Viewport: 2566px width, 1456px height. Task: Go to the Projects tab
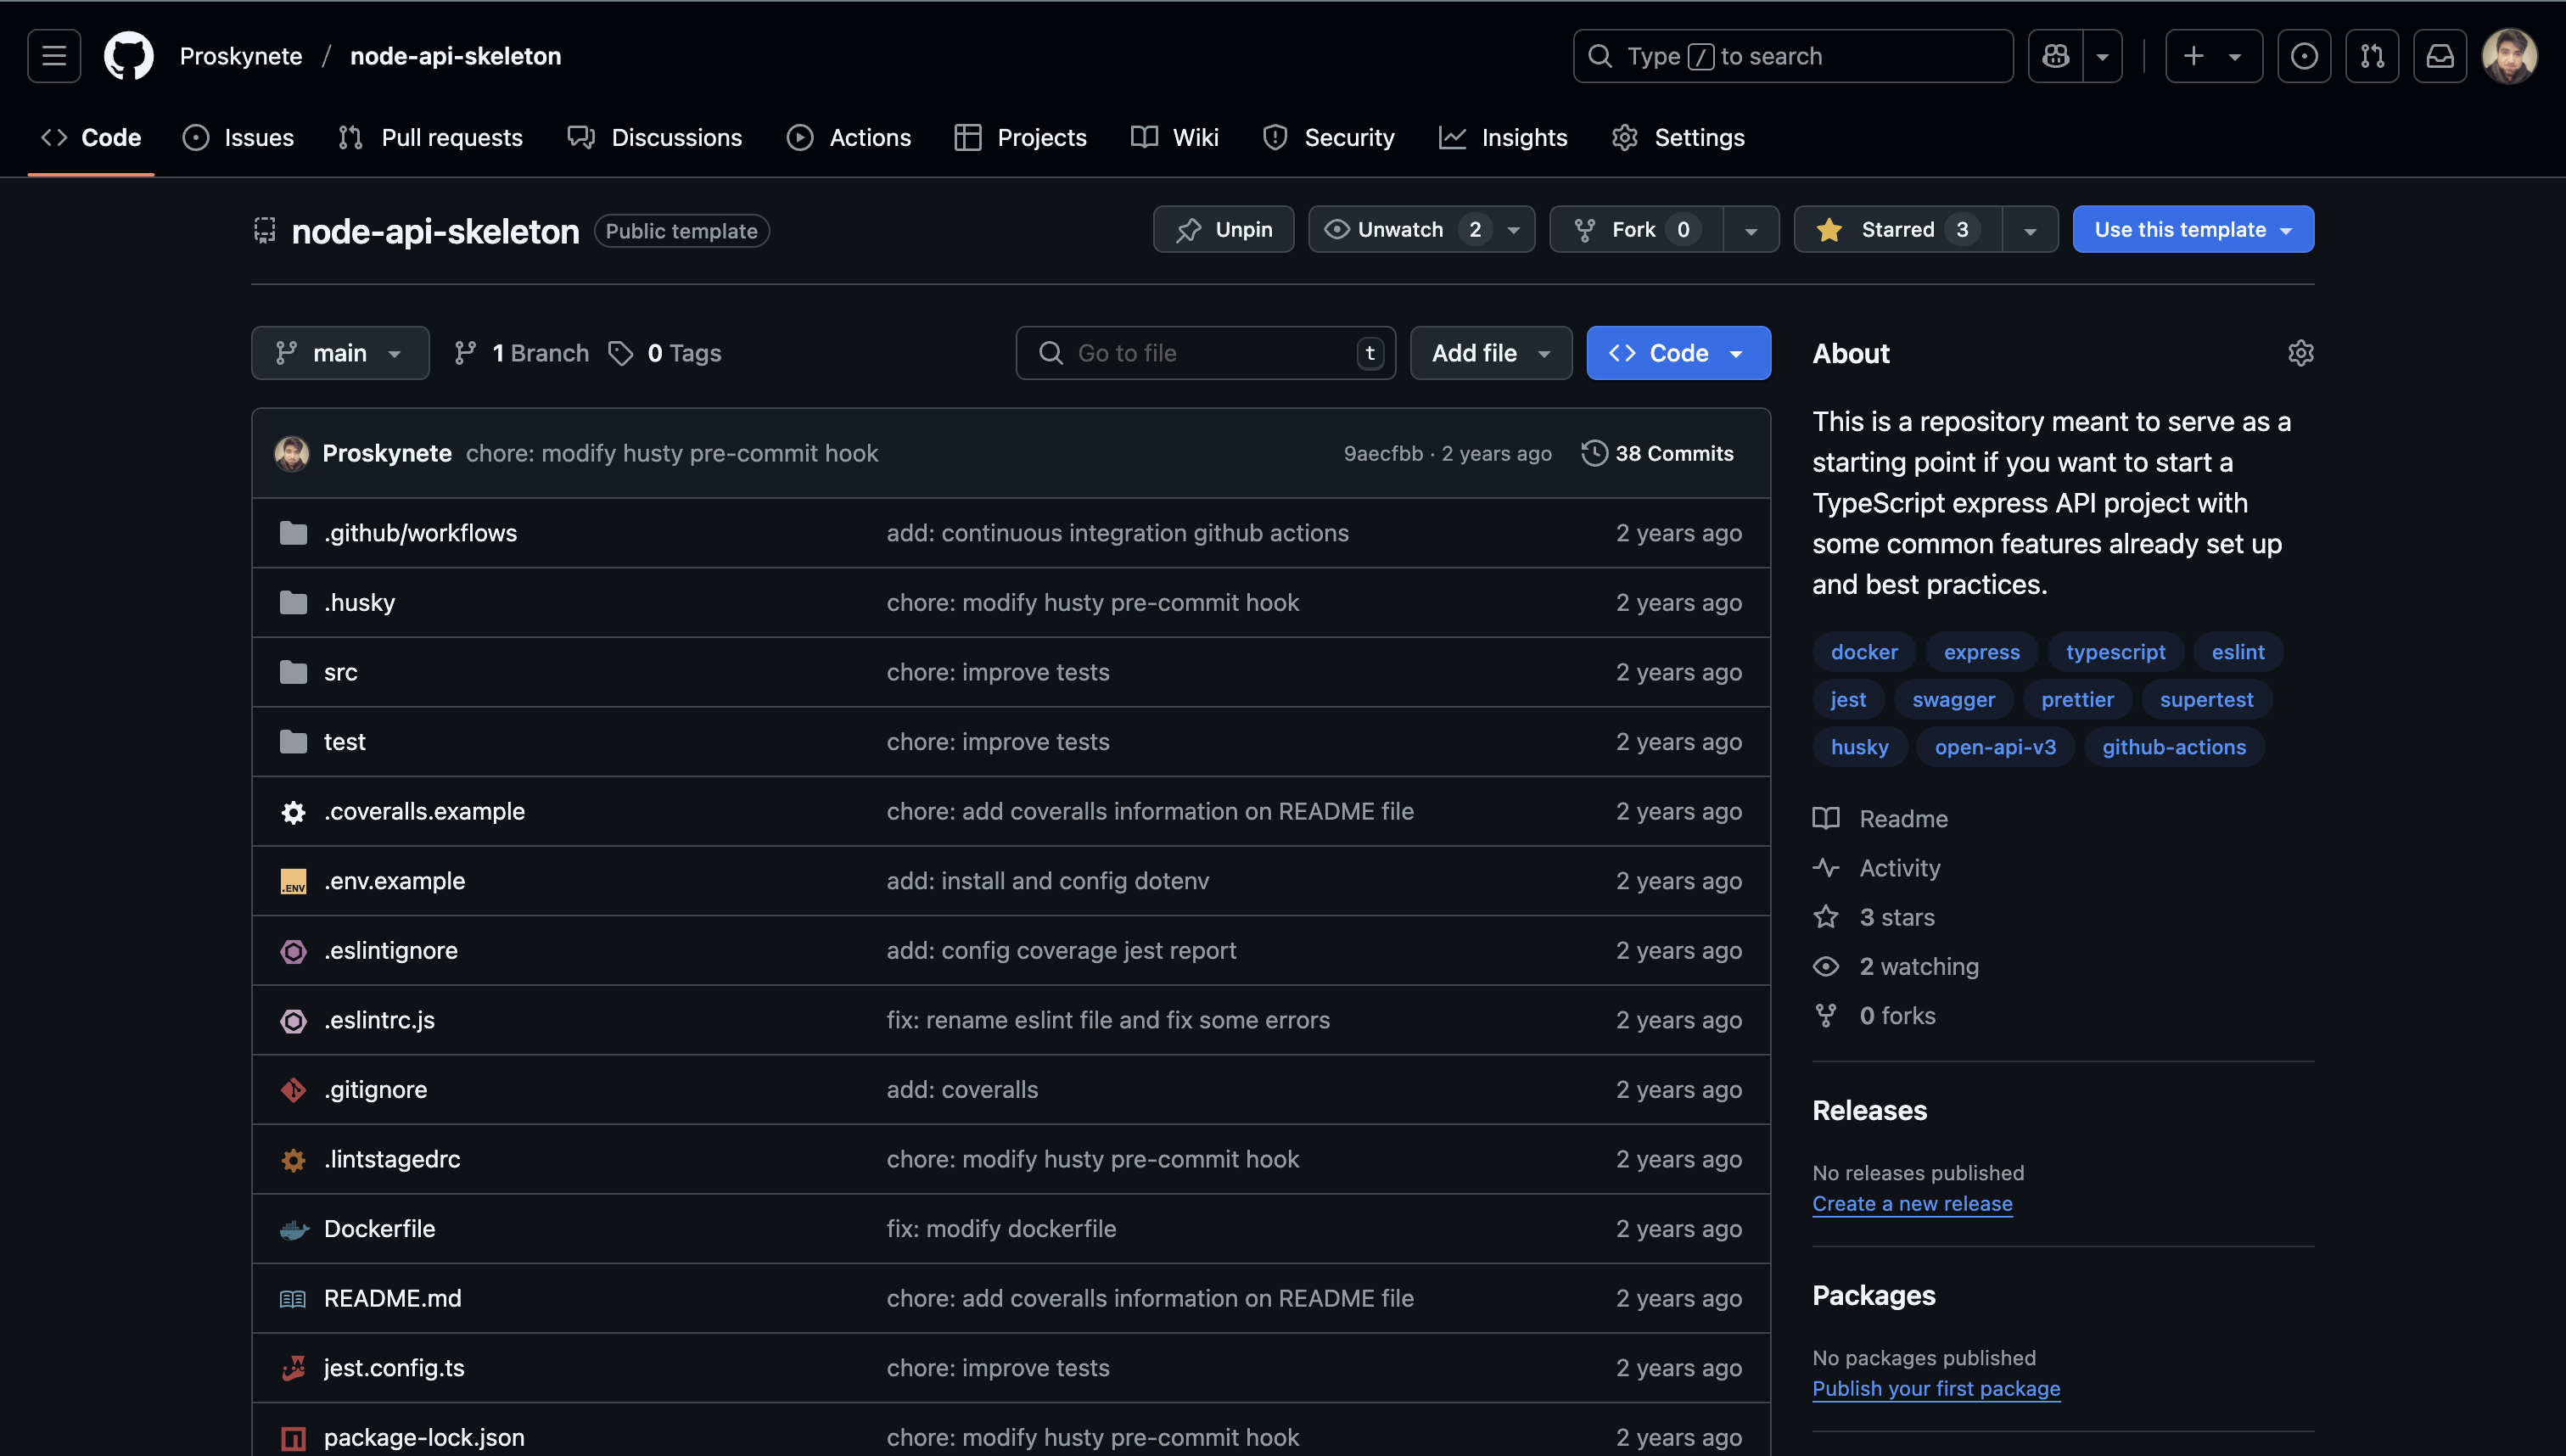1021,137
